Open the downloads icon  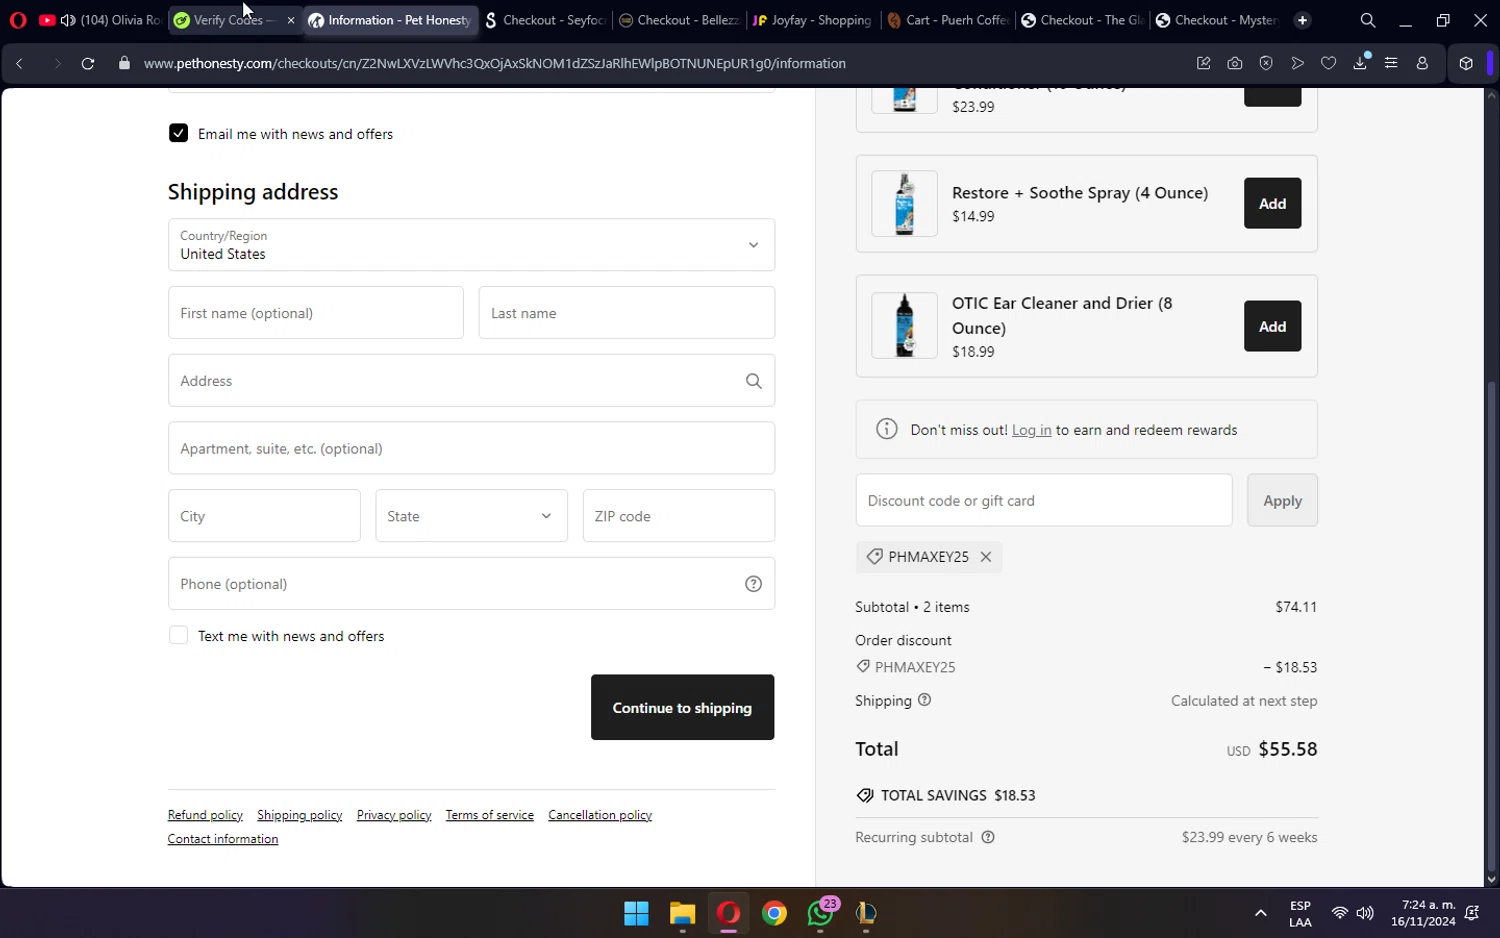coord(1360,63)
